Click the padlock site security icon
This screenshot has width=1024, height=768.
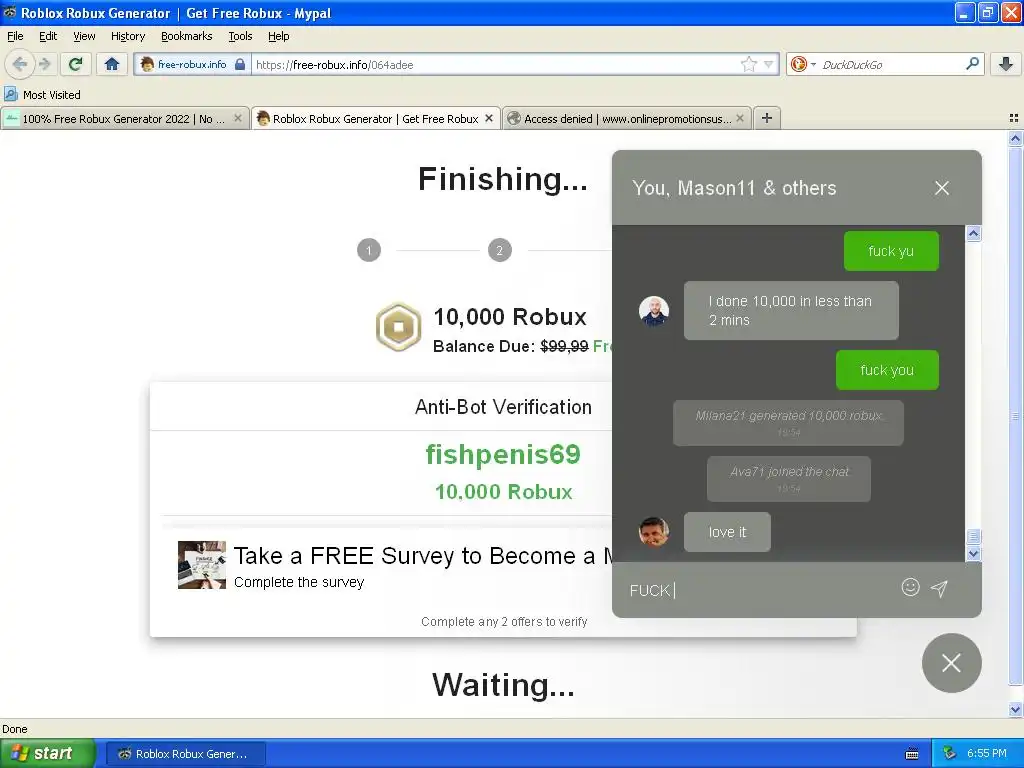240,64
